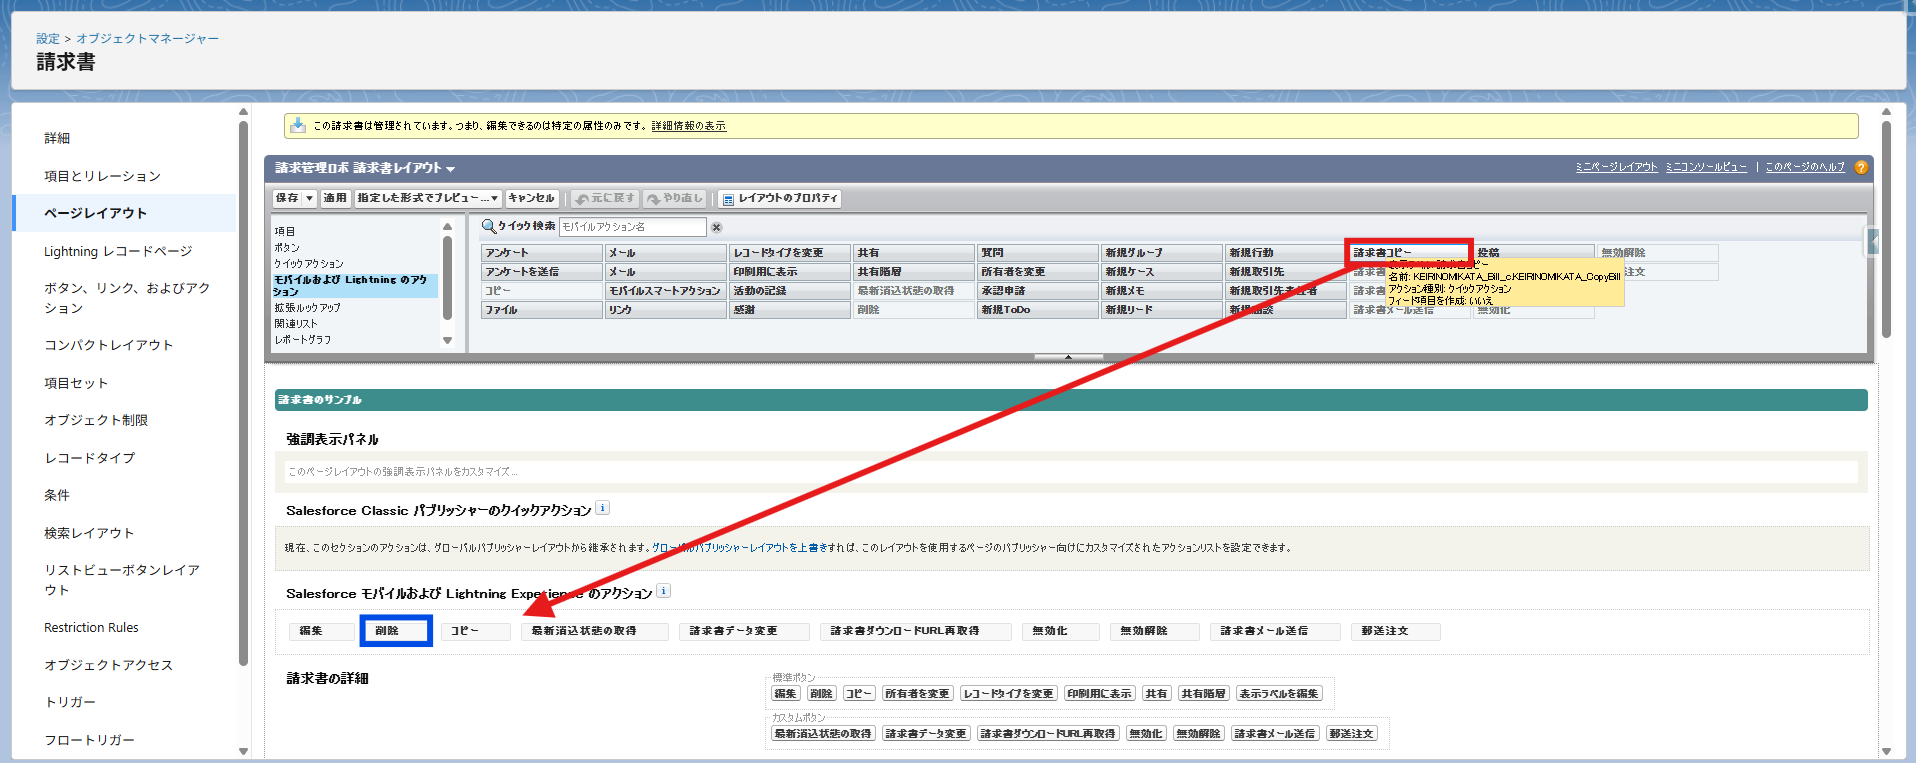
Task: Clear quick search with the X icon
Action: [716, 227]
